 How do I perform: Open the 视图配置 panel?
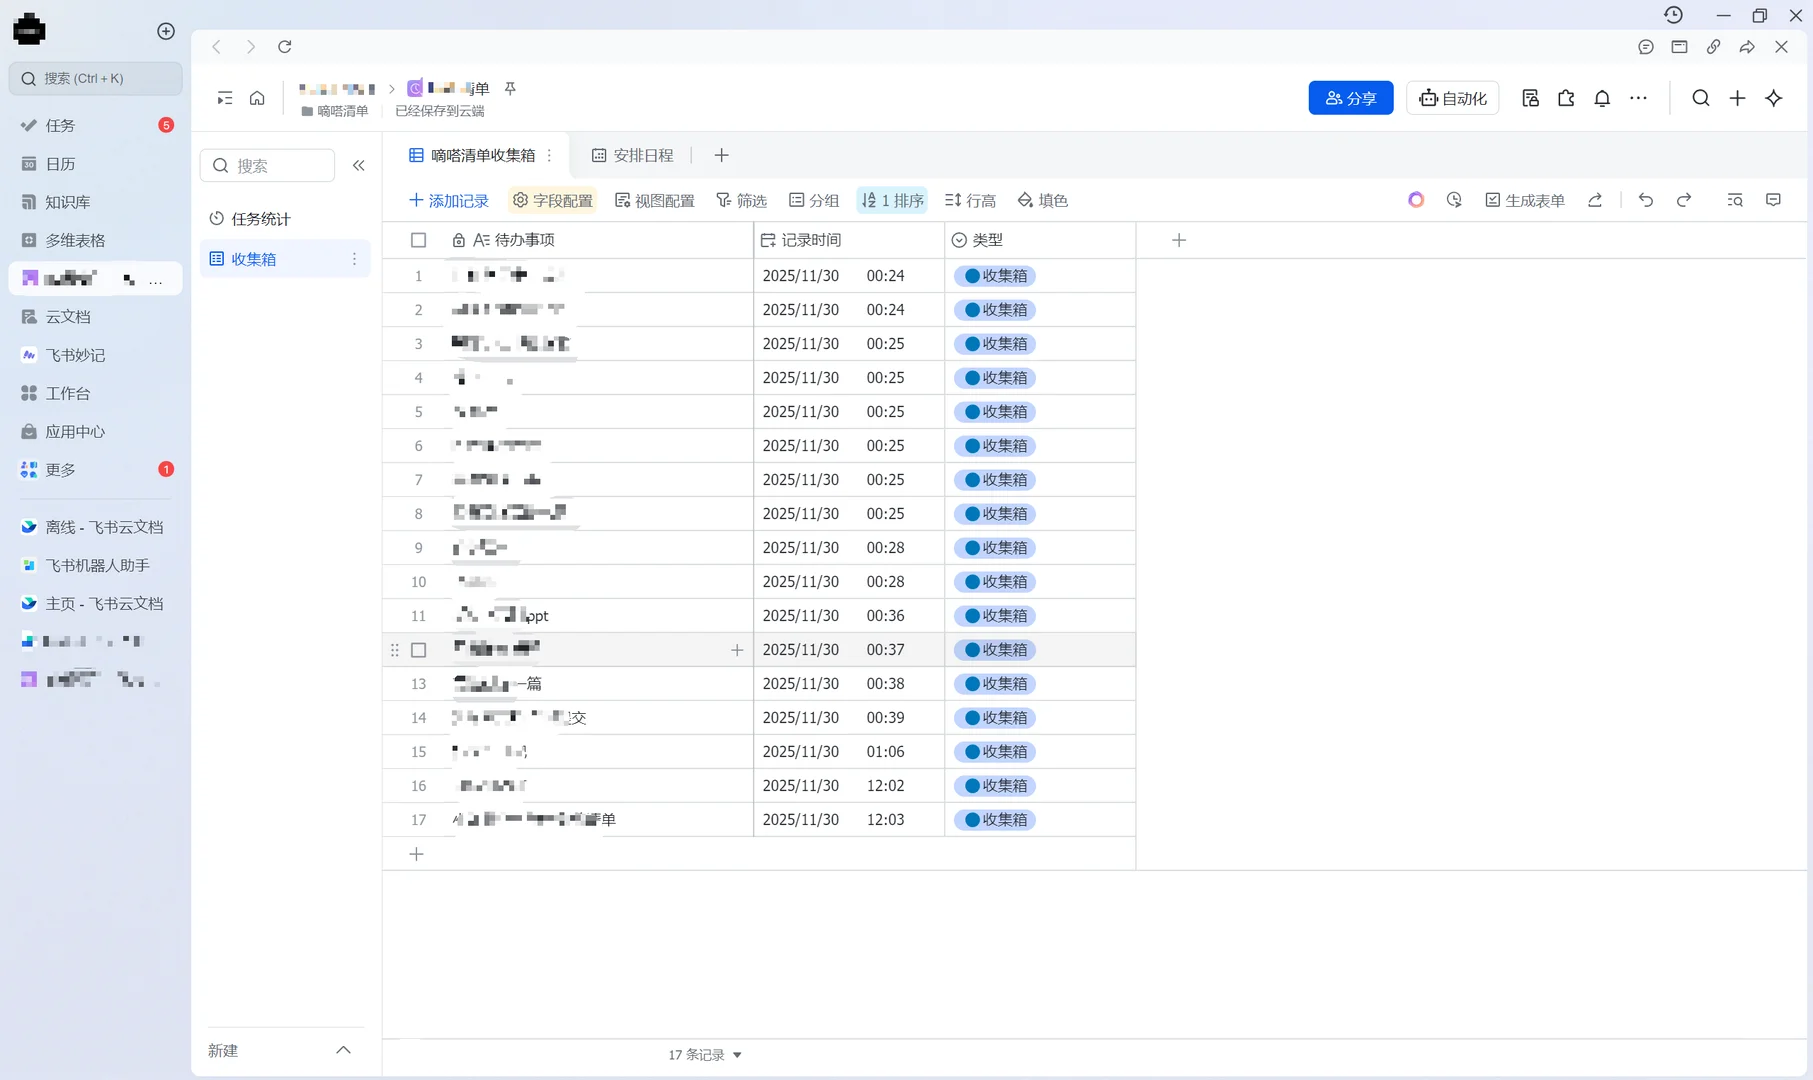(654, 200)
